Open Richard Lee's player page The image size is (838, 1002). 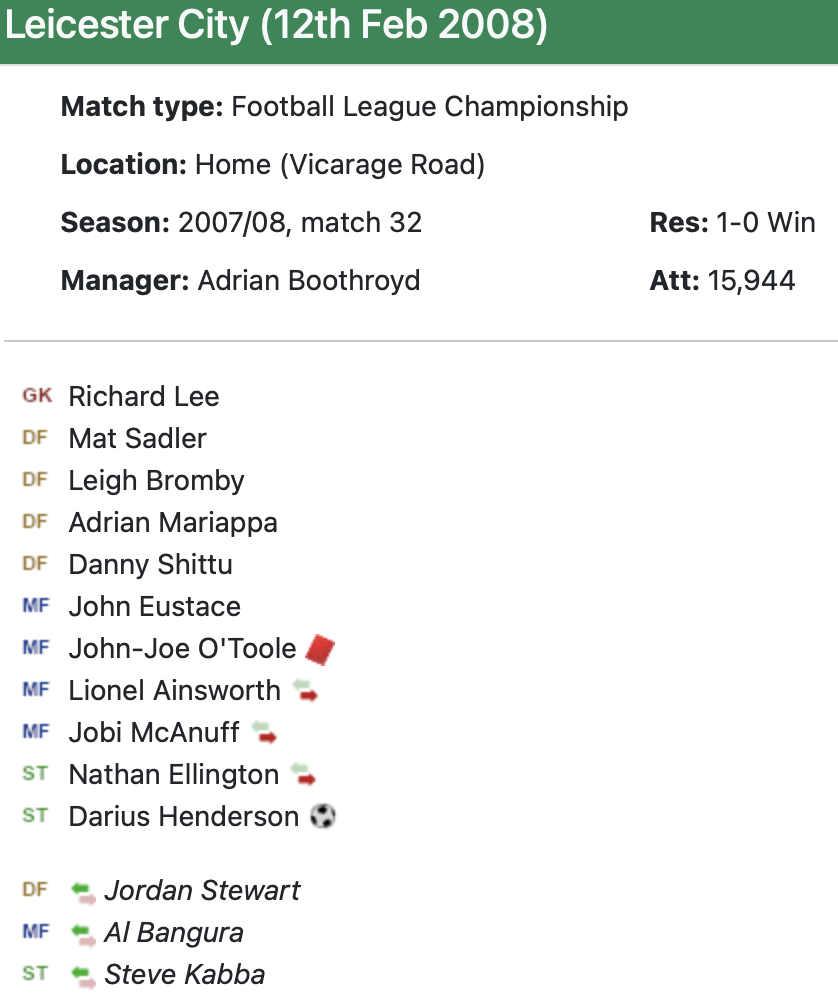(144, 397)
